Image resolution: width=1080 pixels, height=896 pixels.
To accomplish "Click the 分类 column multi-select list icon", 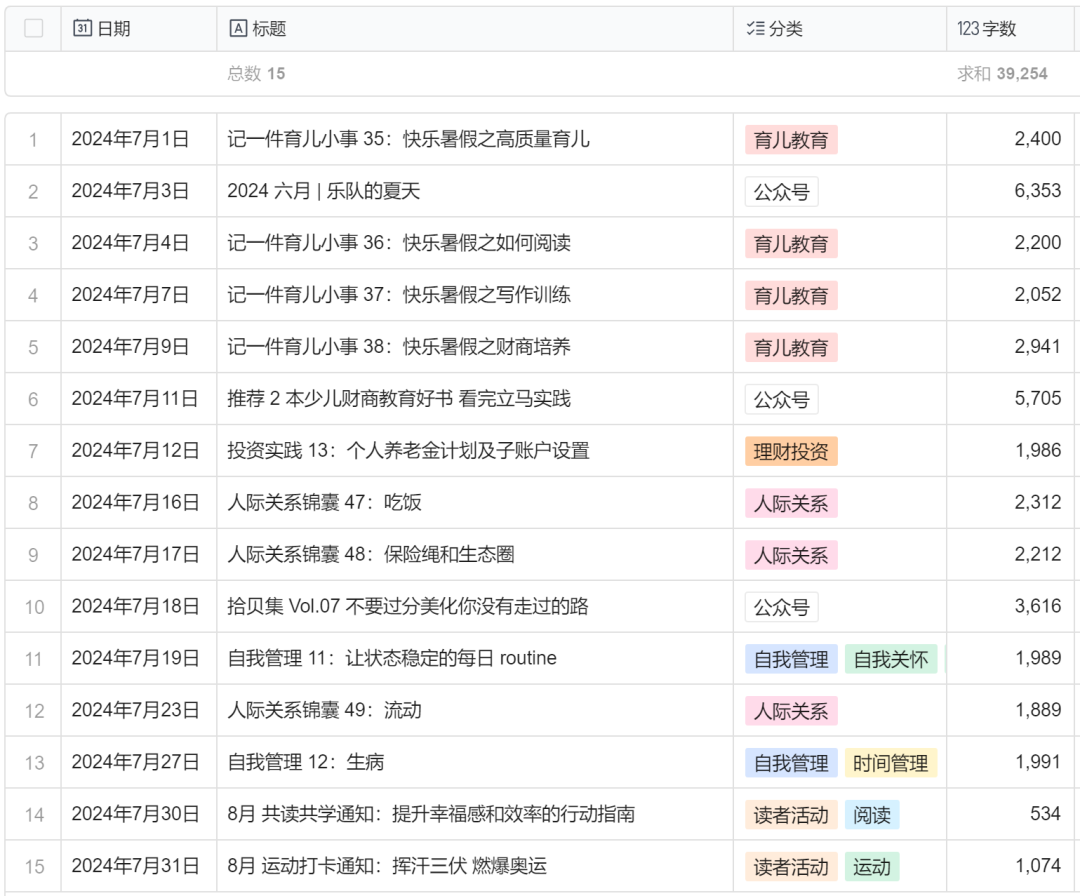I will click(x=755, y=28).
